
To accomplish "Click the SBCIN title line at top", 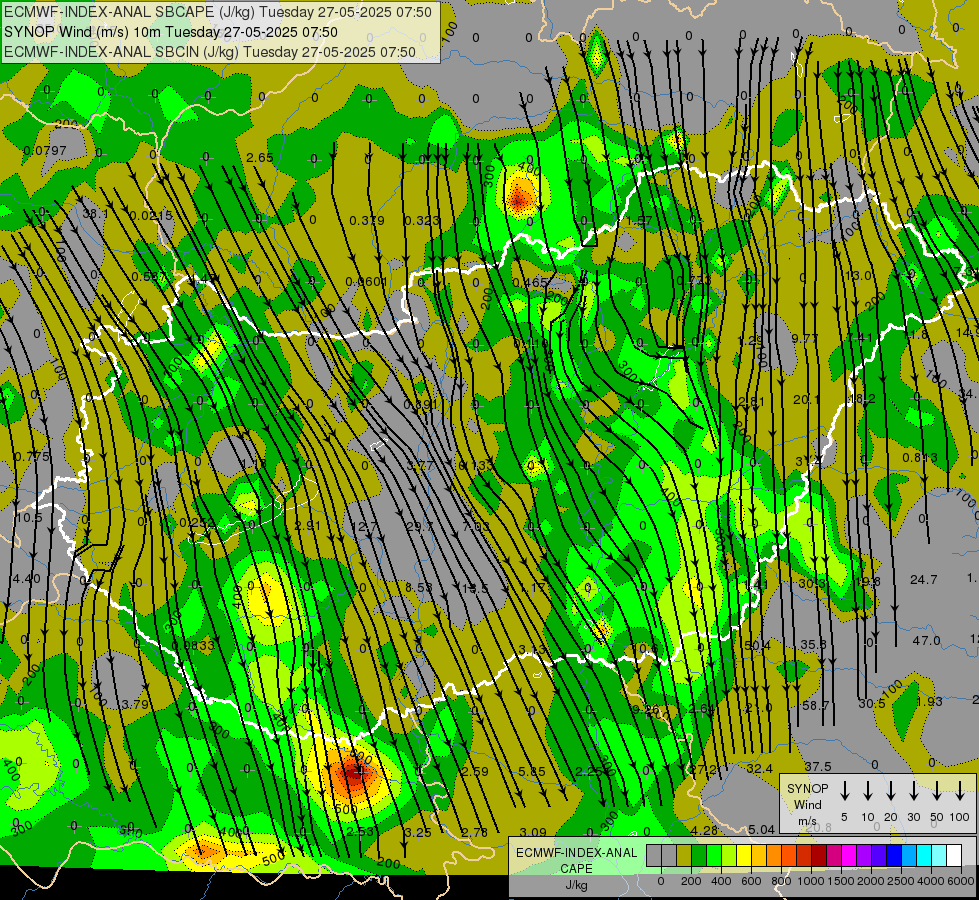I will [210, 52].
